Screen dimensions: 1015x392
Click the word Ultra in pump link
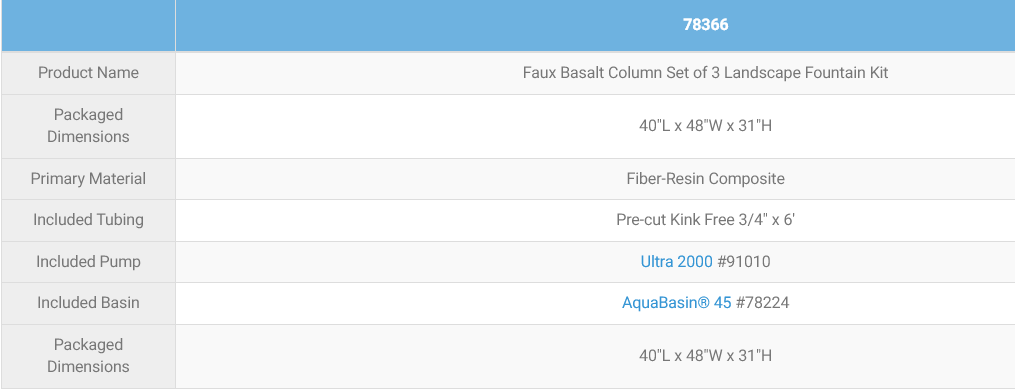656,262
